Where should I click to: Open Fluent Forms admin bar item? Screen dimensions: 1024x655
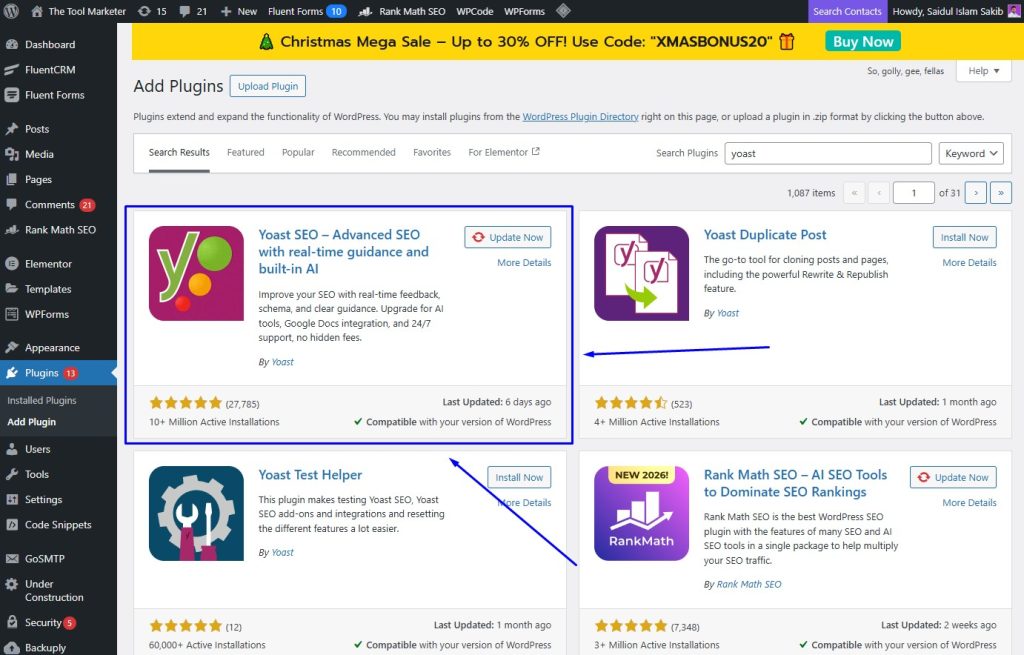[307, 11]
